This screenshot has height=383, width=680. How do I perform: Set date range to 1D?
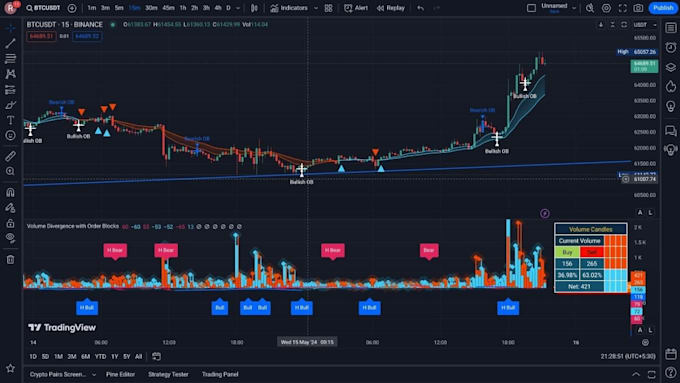33,357
